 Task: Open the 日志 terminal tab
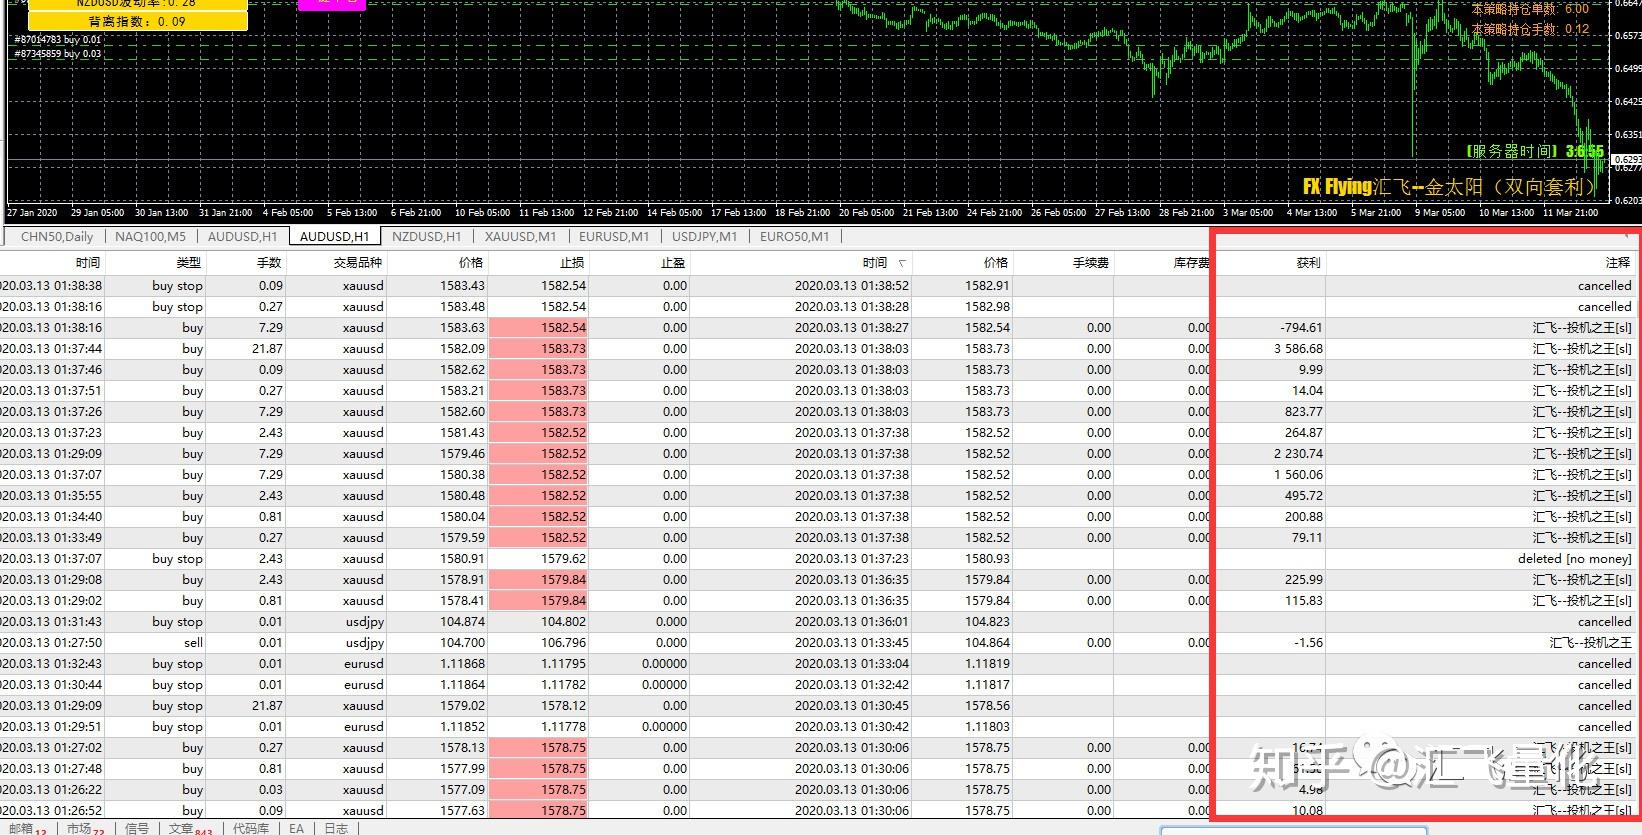pos(336,828)
